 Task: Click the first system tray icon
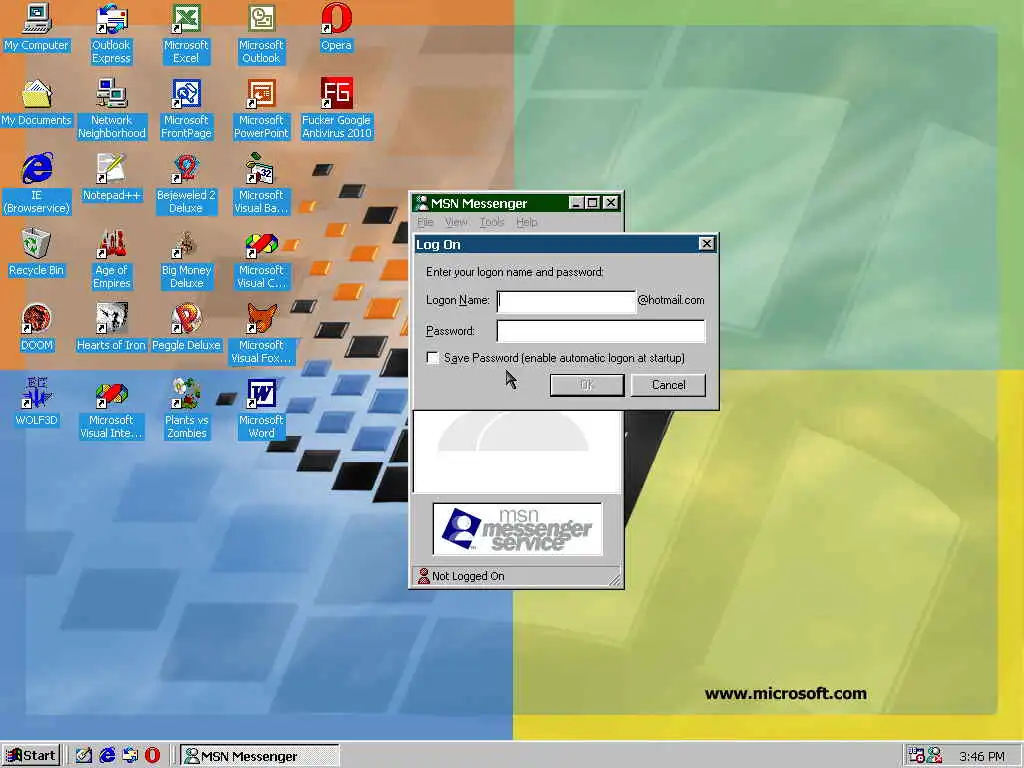[916, 756]
